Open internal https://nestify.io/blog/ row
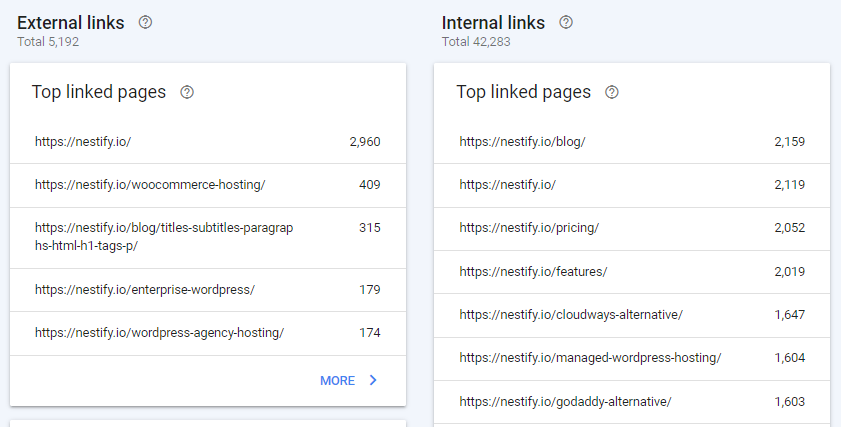This screenshot has height=427, width=841. point(632,142)
